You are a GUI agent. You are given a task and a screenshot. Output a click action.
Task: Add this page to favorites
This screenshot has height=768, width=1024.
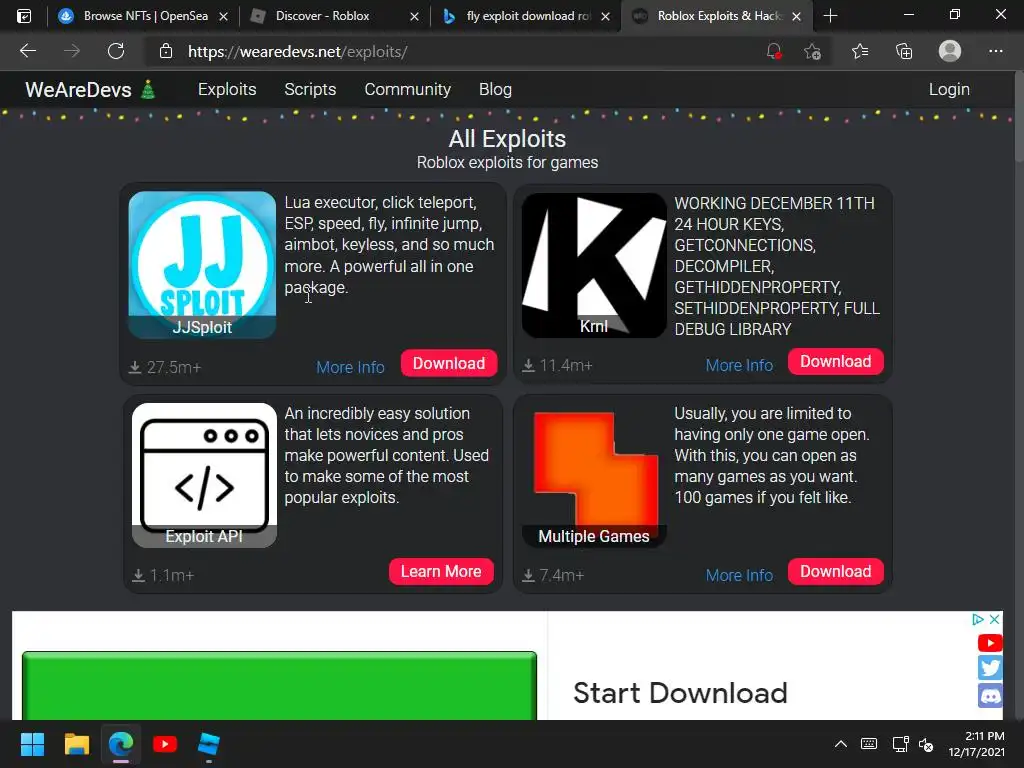[812, 52]
